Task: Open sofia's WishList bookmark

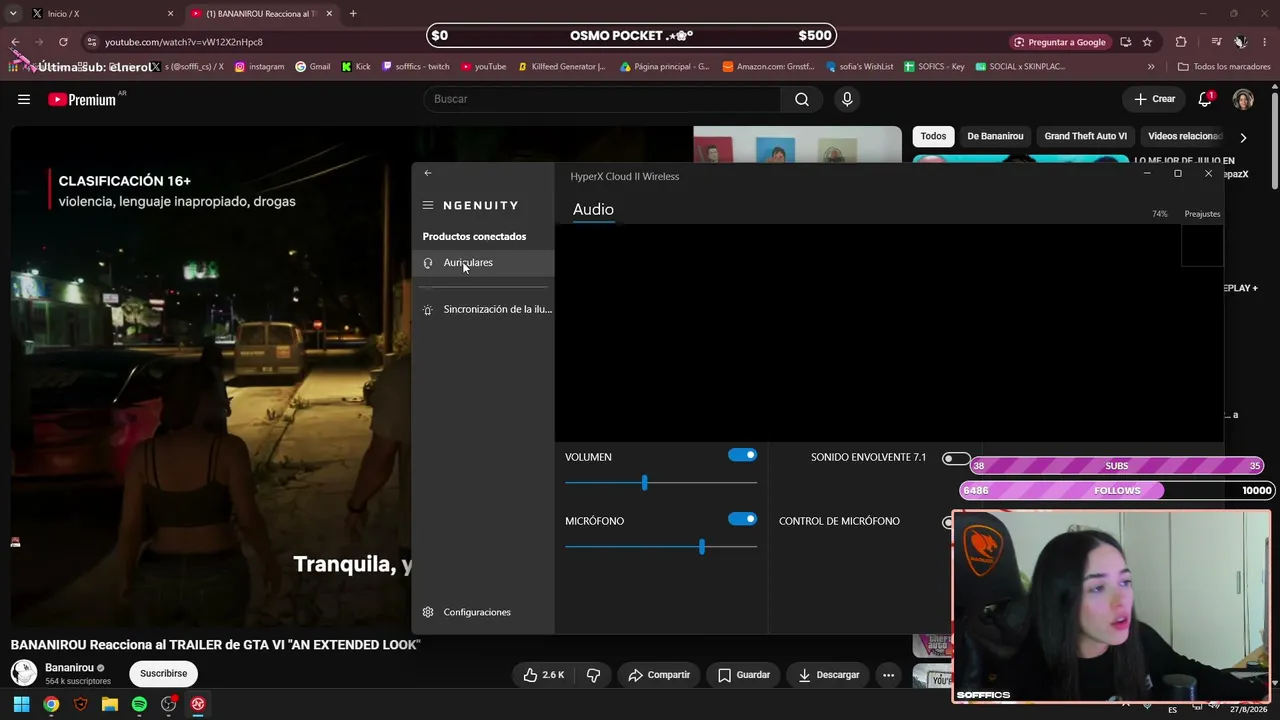Action: click(860, 67)
